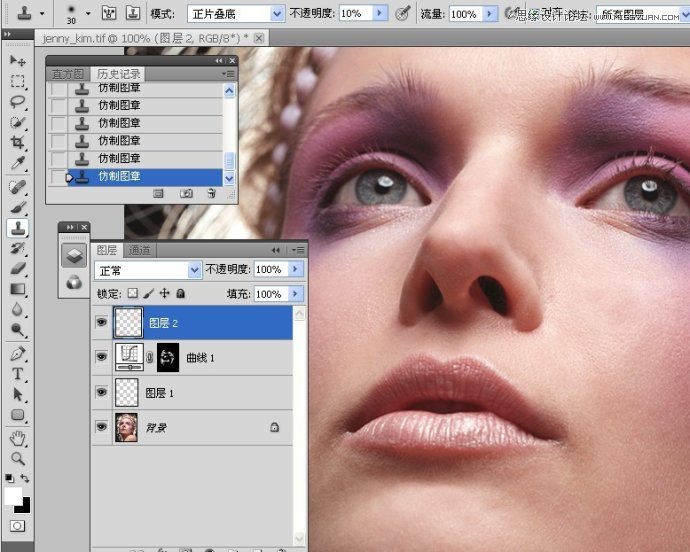Expand the layer 填充 fill slider arrow
Screen dimensions: 690x552
tap(295, 295)
